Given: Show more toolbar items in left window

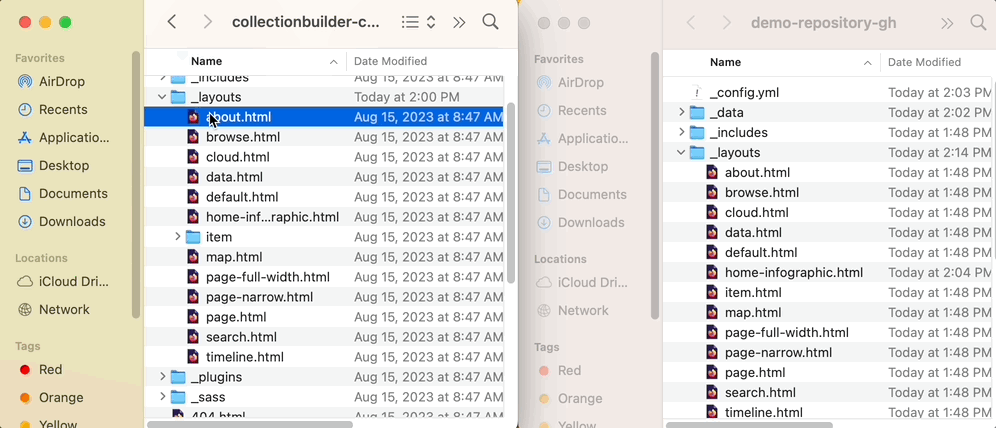Looking at the screenshot, I should tap(459, 22).
